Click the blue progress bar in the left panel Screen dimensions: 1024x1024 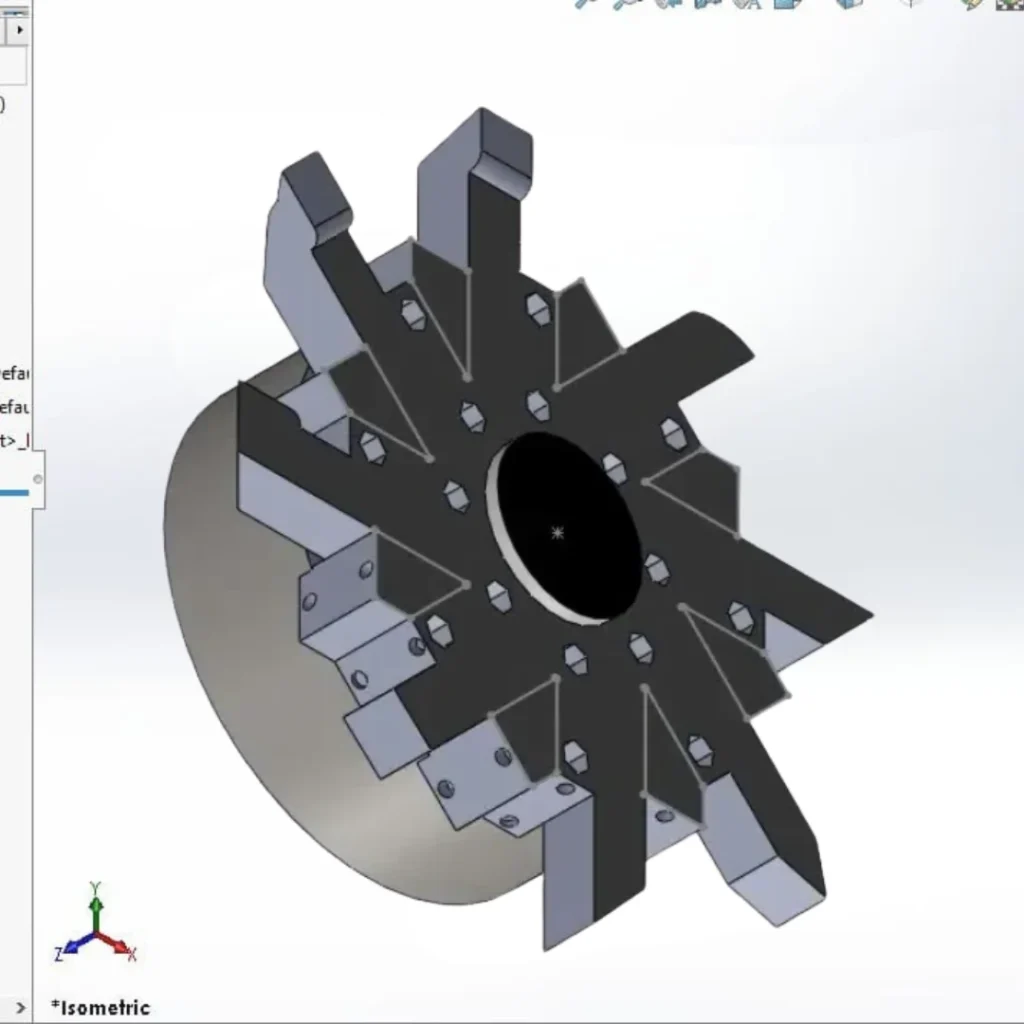[x=16, y=491]
